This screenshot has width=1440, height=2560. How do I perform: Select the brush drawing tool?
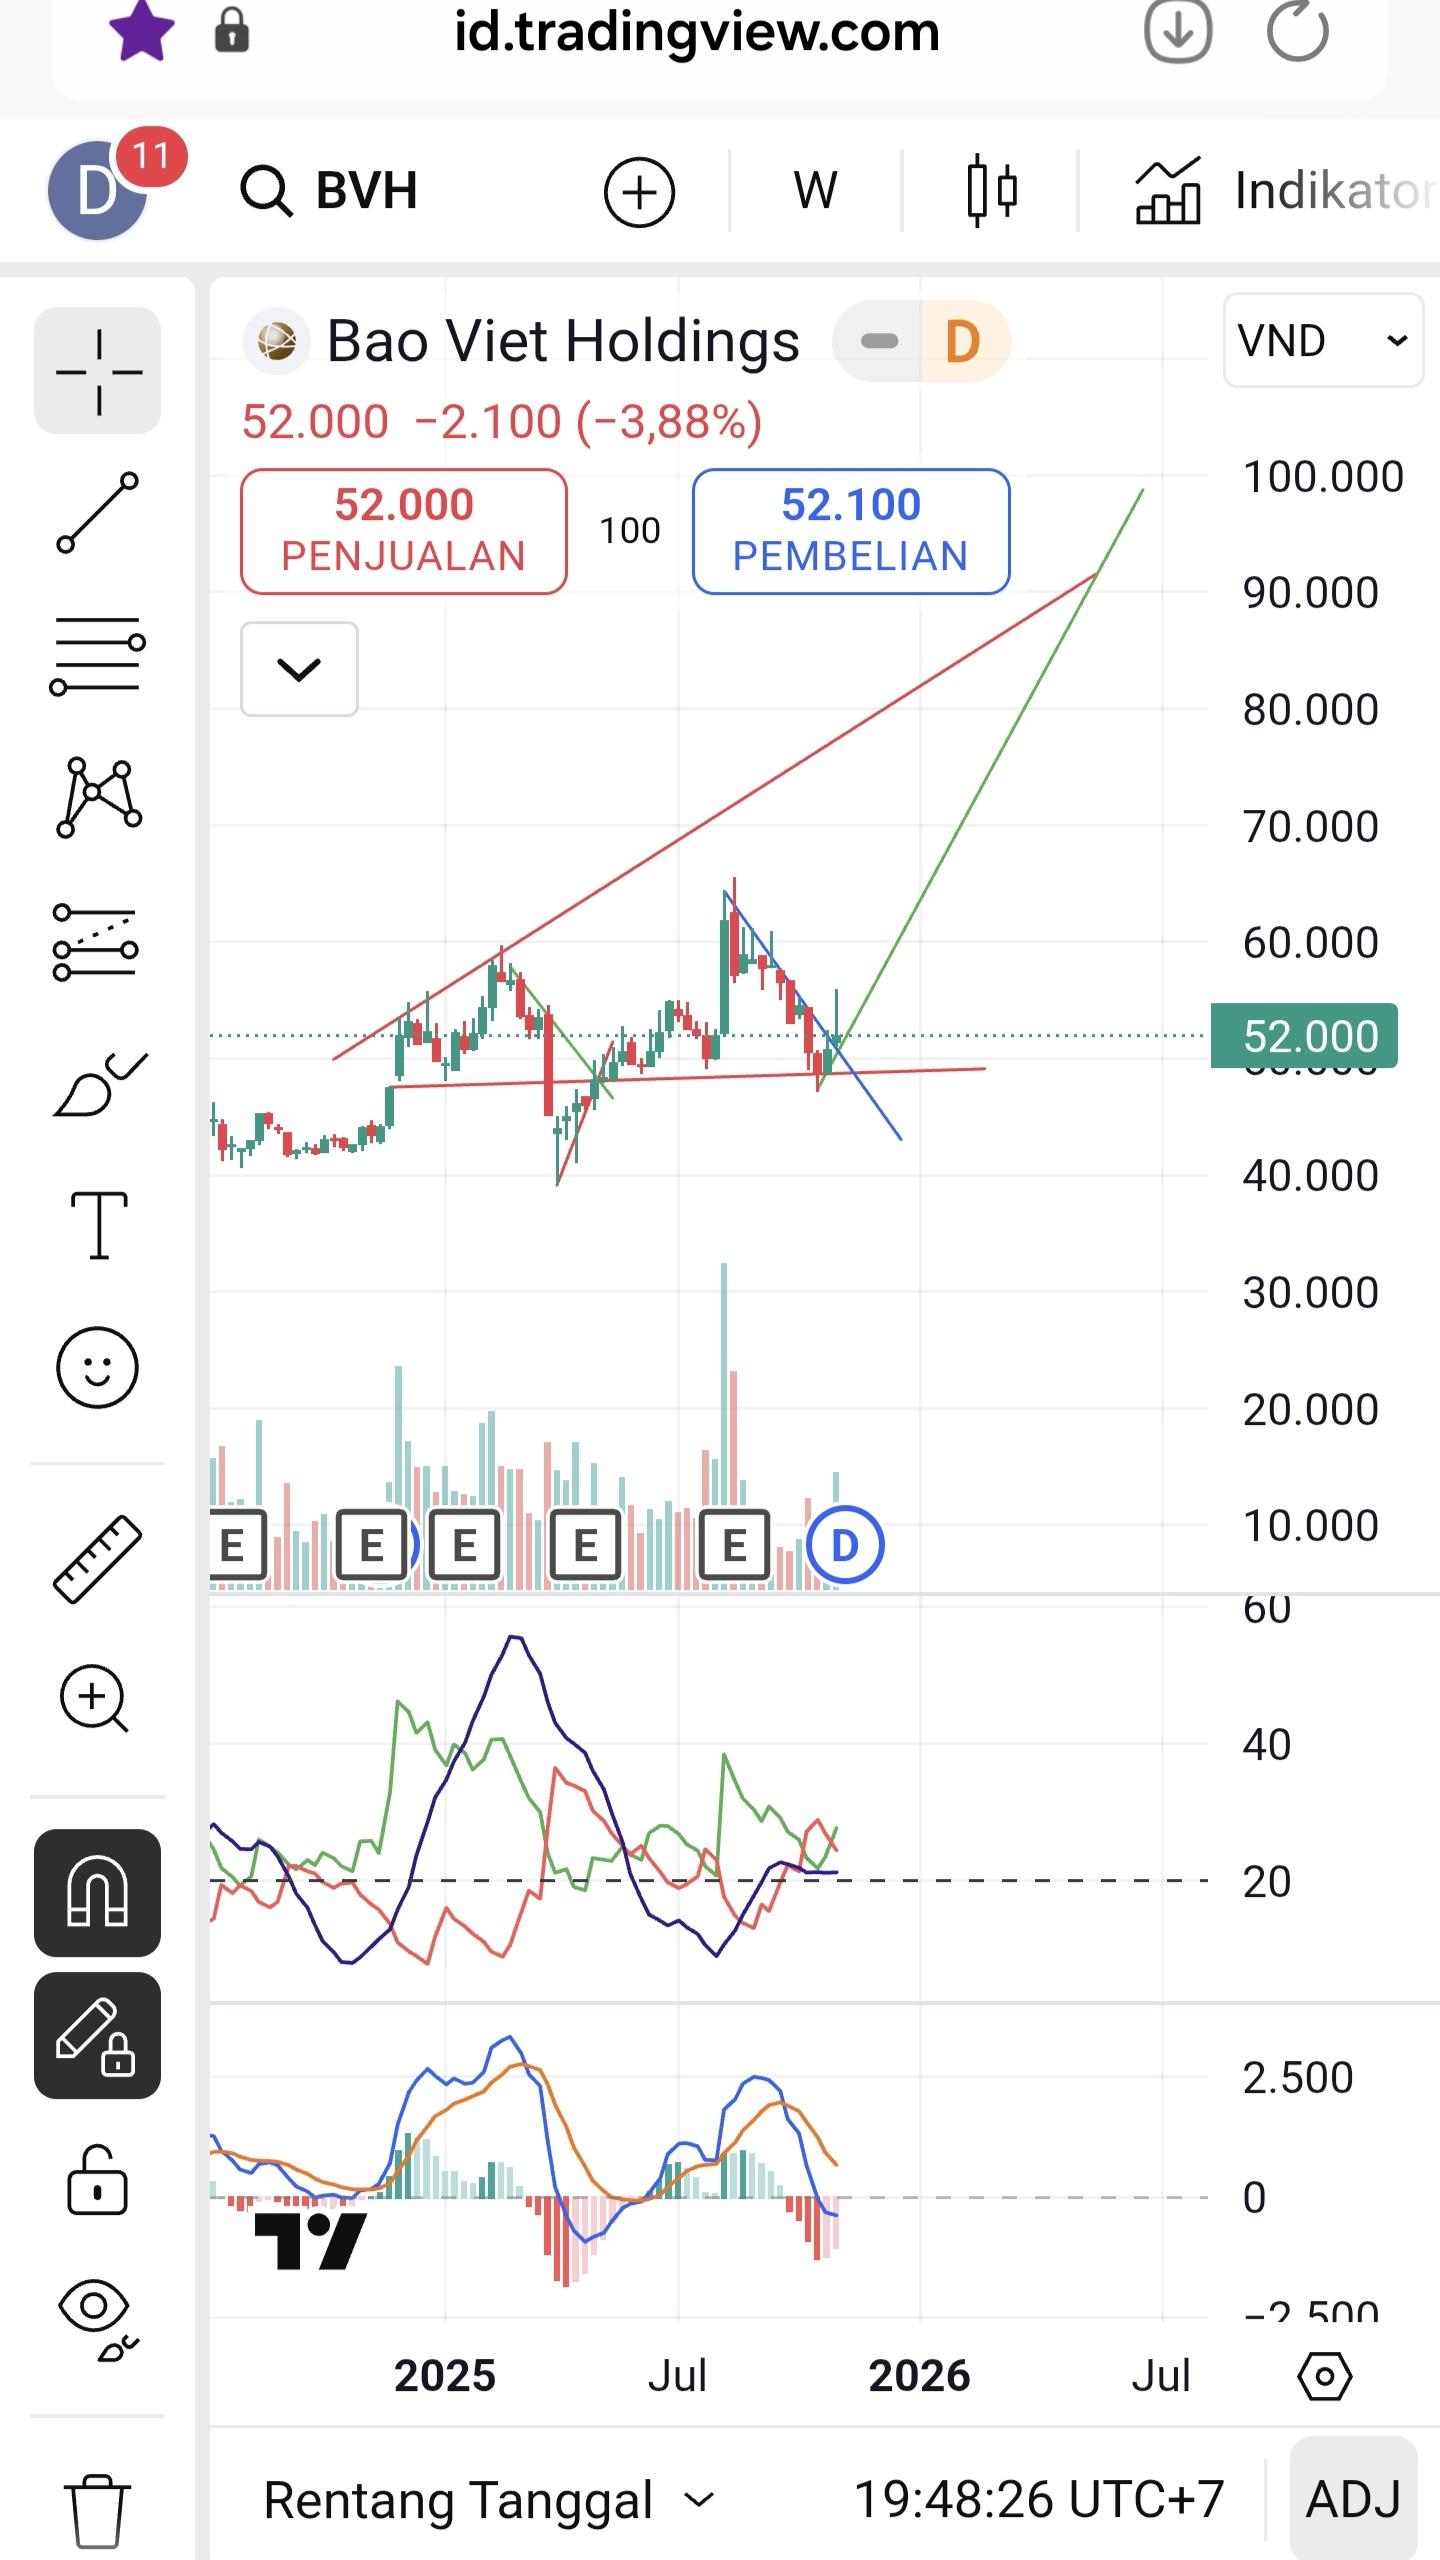(97, 1085)
